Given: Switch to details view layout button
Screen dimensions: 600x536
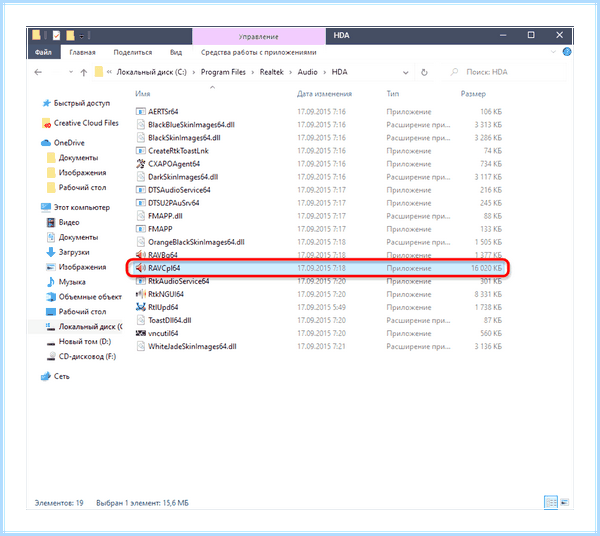Looking at the screenshot, I should point(551,502).
